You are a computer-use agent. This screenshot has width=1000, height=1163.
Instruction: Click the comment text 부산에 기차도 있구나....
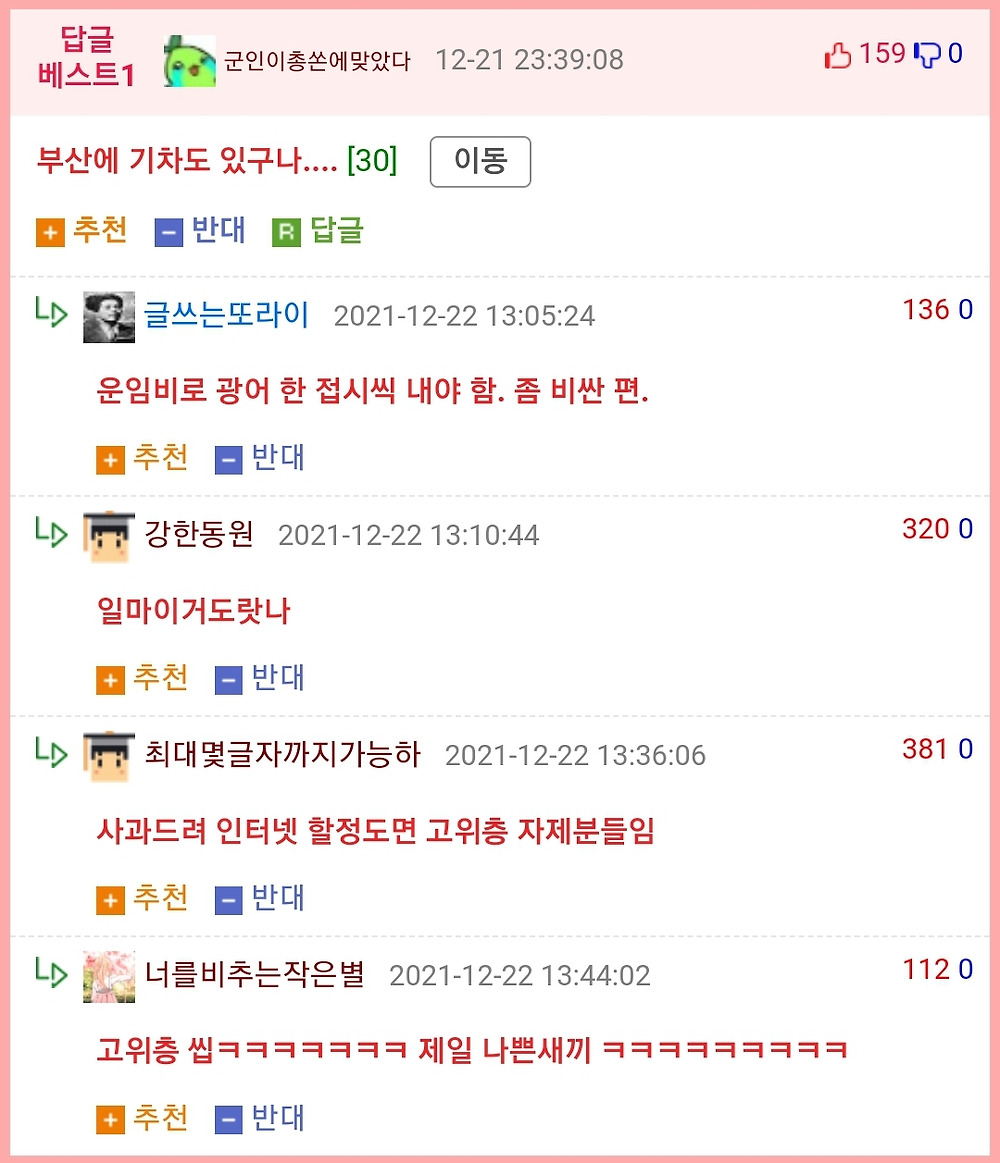tap(187, 159)
